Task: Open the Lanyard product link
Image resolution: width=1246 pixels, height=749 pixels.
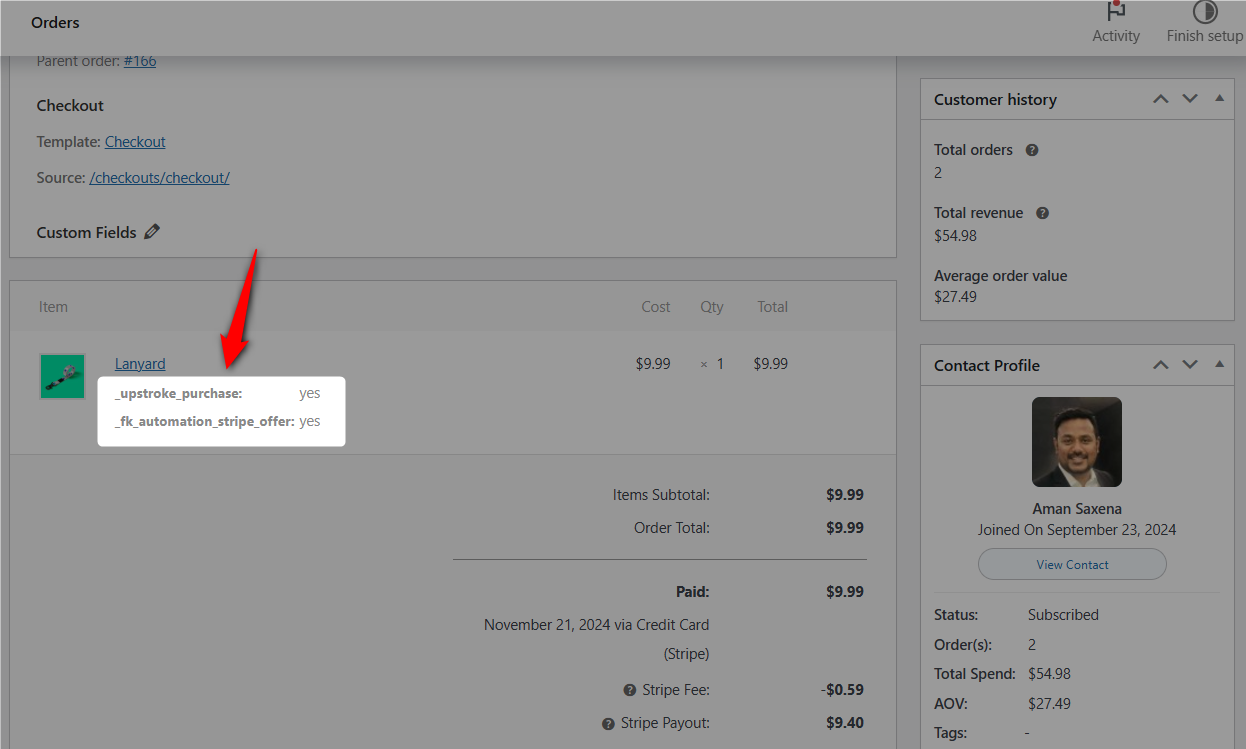Action: coord(140,364)
